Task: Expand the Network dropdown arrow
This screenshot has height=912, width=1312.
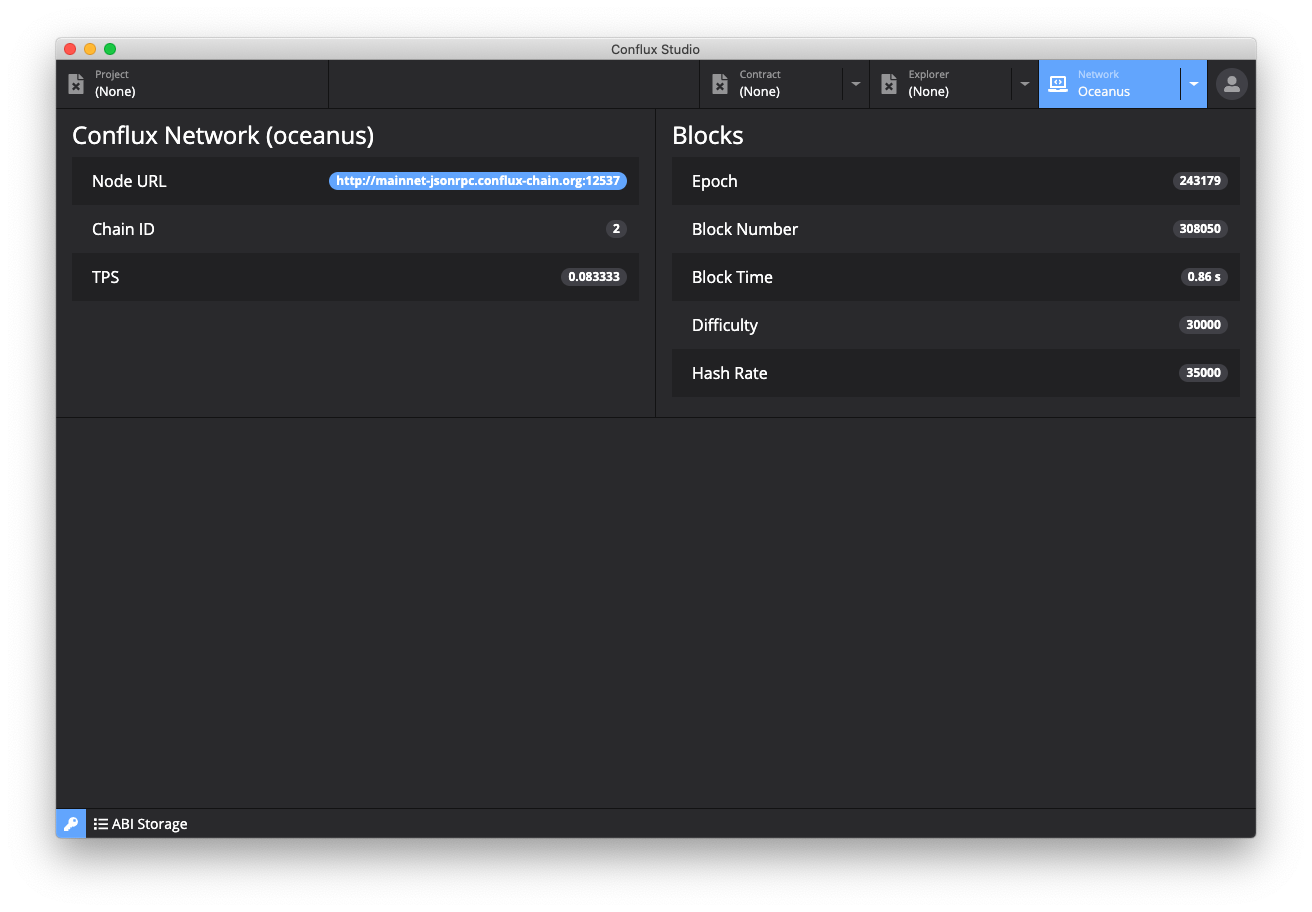Action: pos(1194,84)
